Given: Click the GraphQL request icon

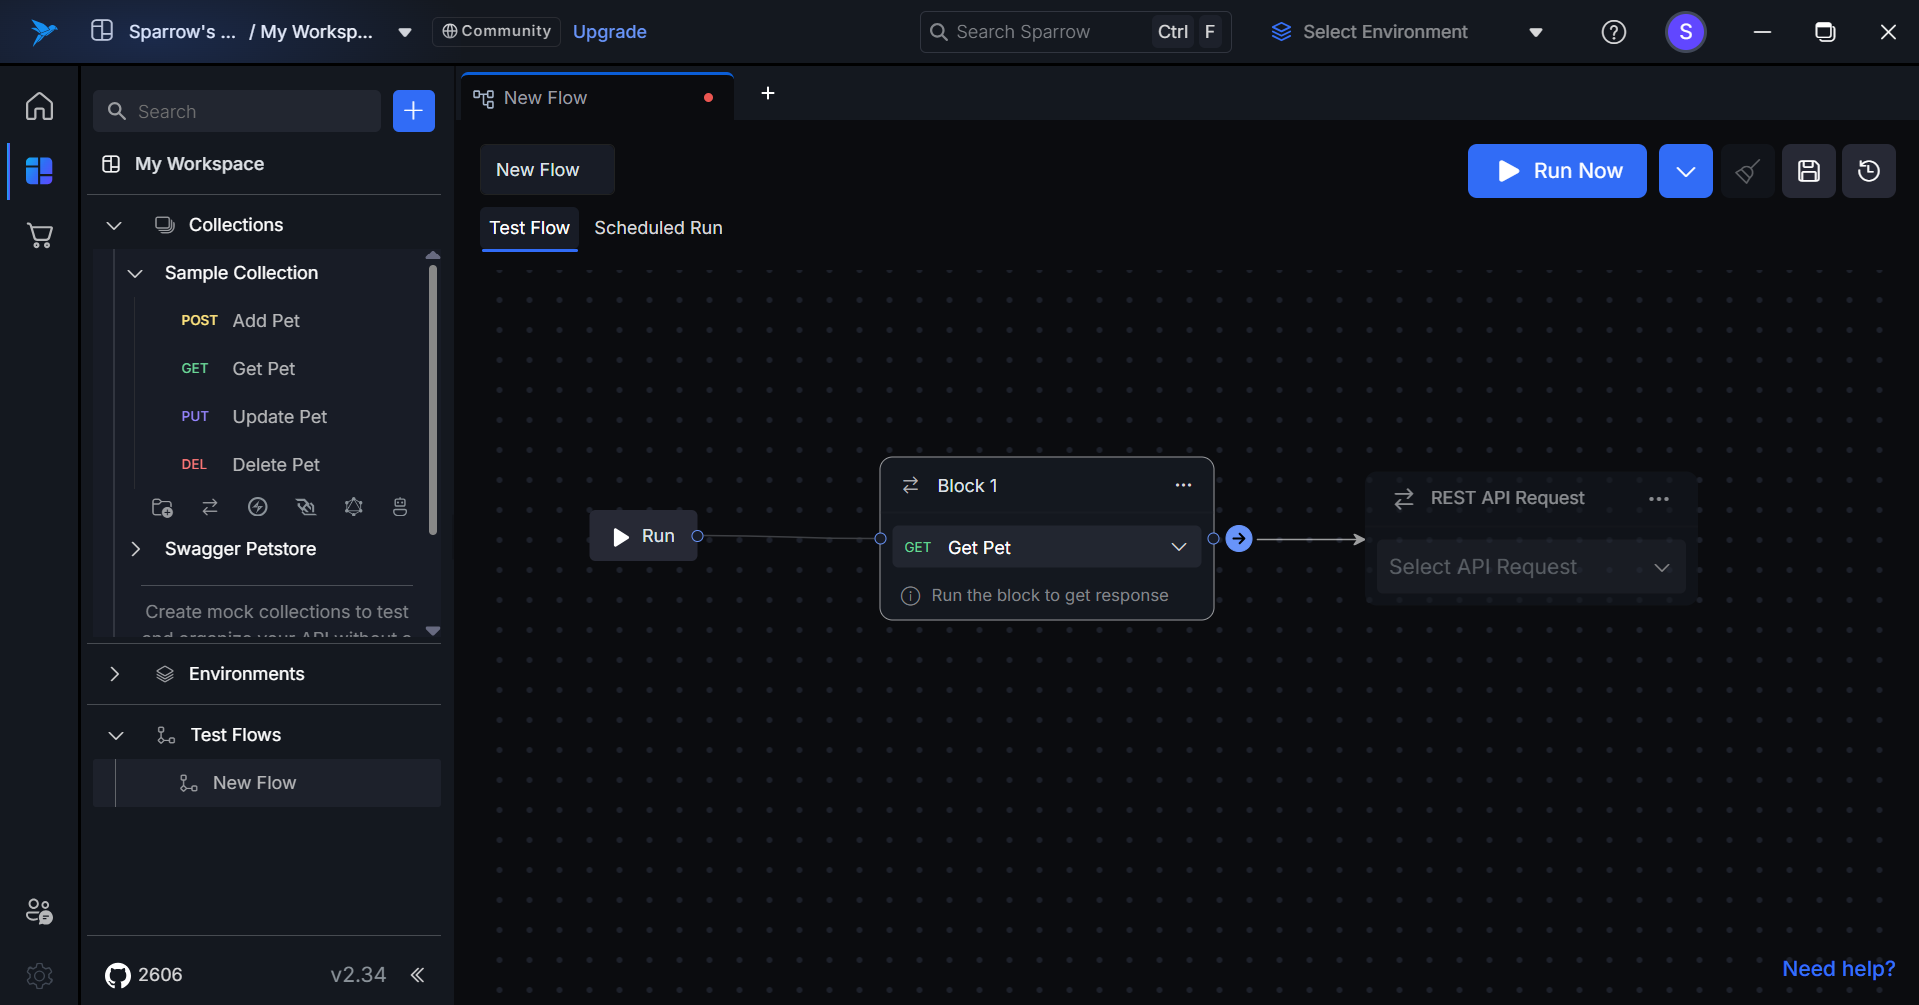Looking at the screenshot, I should (354, 507).
